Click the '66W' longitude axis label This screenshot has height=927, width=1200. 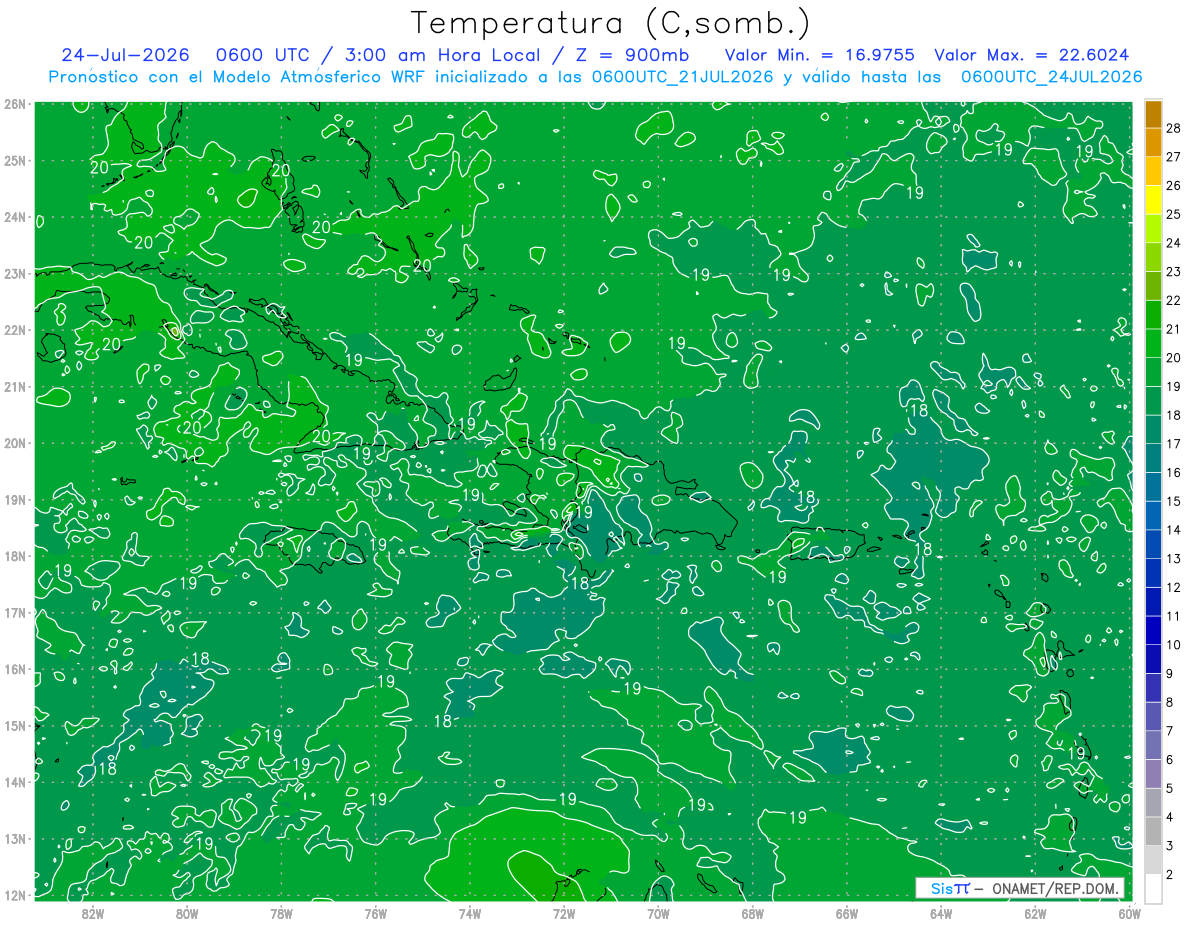847,913
